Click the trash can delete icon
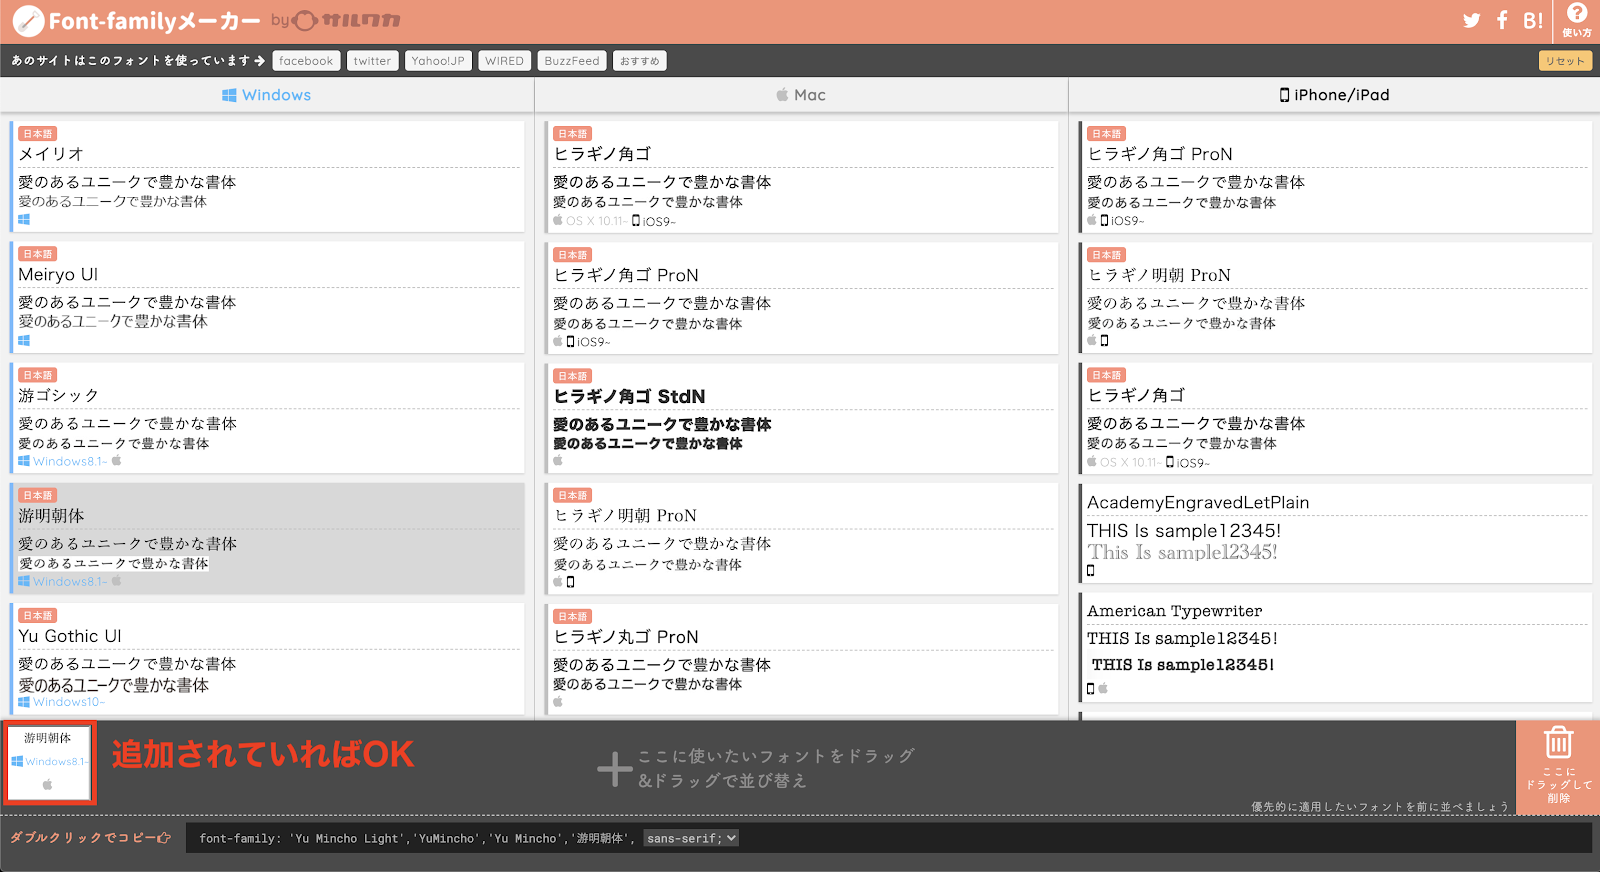Viewport: 1600px width, 872px height. point(1558,744)
